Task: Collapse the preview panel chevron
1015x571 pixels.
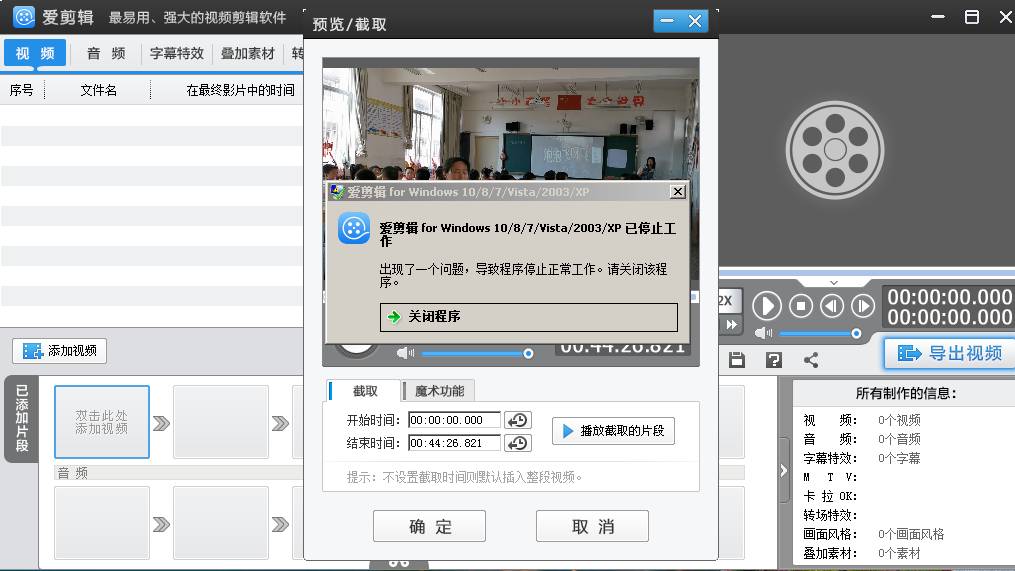Action: (834, 283)
